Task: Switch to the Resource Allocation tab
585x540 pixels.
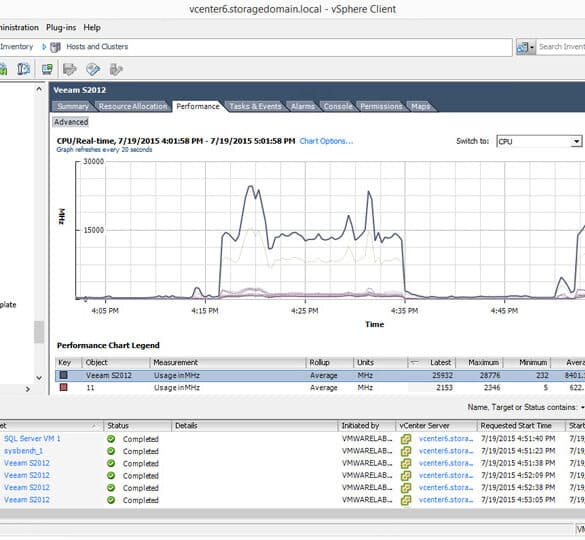Action: [133, 106]
